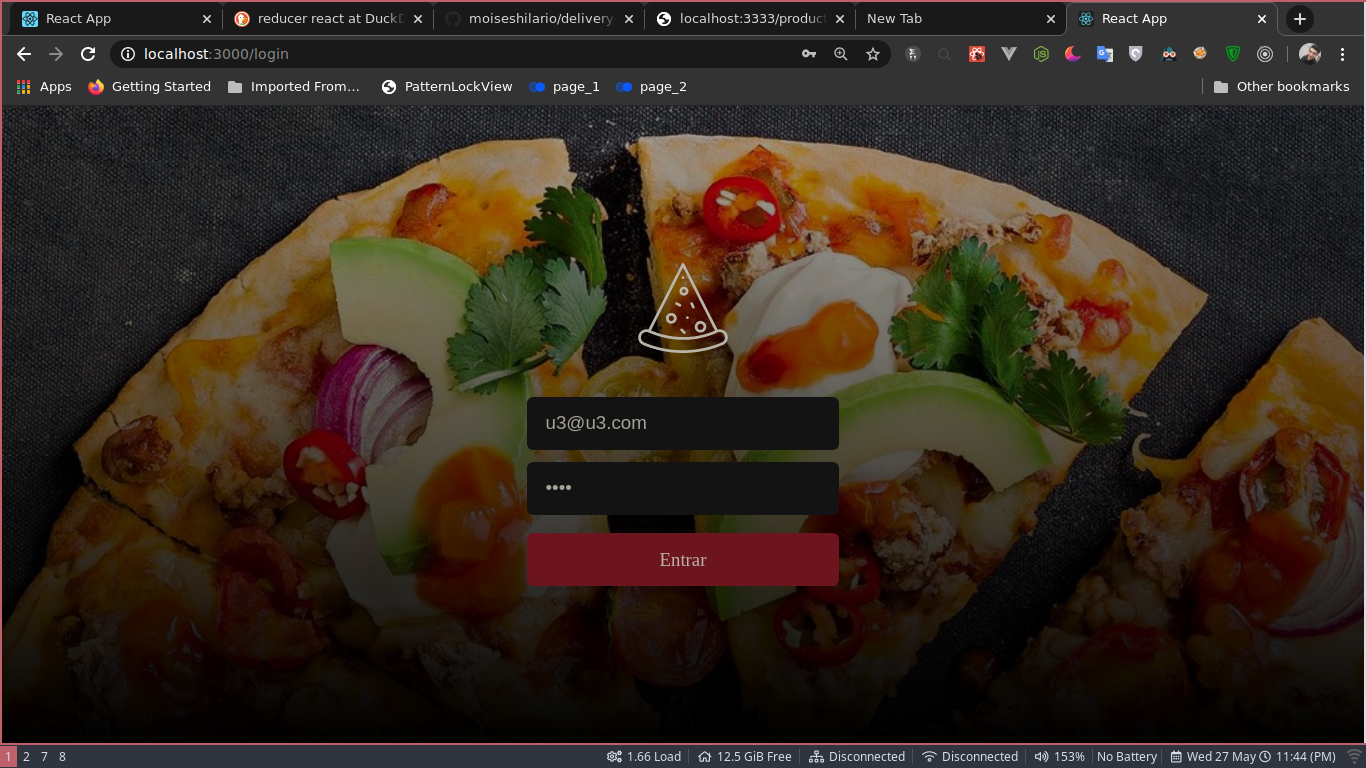1366x768 pixels.
Task: Click the active workspace 1 indicator
Action: (8, 757)
